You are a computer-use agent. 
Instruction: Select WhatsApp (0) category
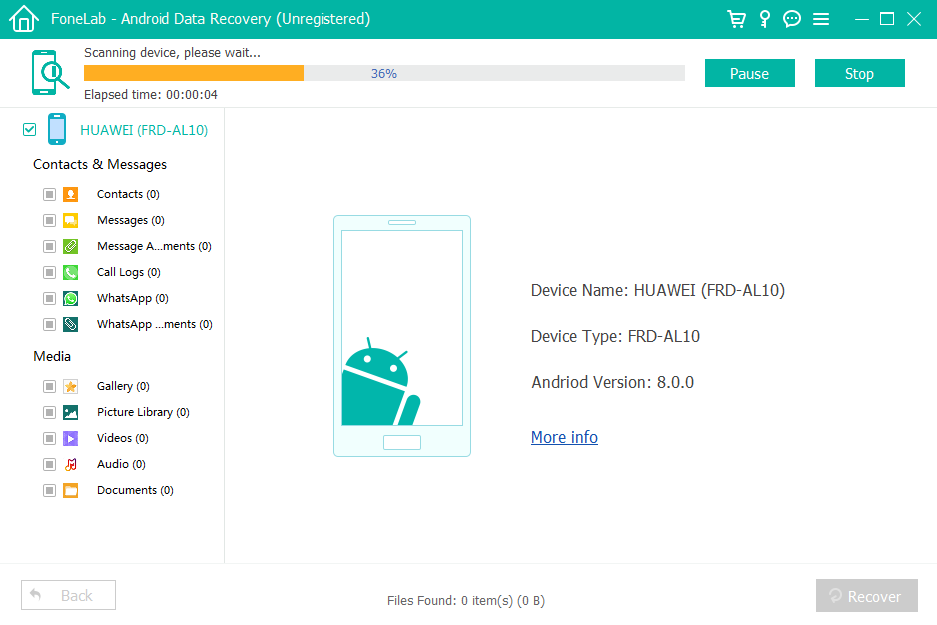pyautogui.click(x=133, y=298)
